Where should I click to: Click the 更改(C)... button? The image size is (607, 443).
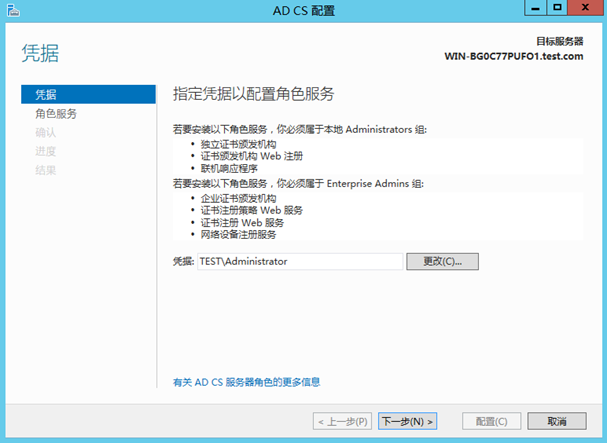[x=442, y=261]
